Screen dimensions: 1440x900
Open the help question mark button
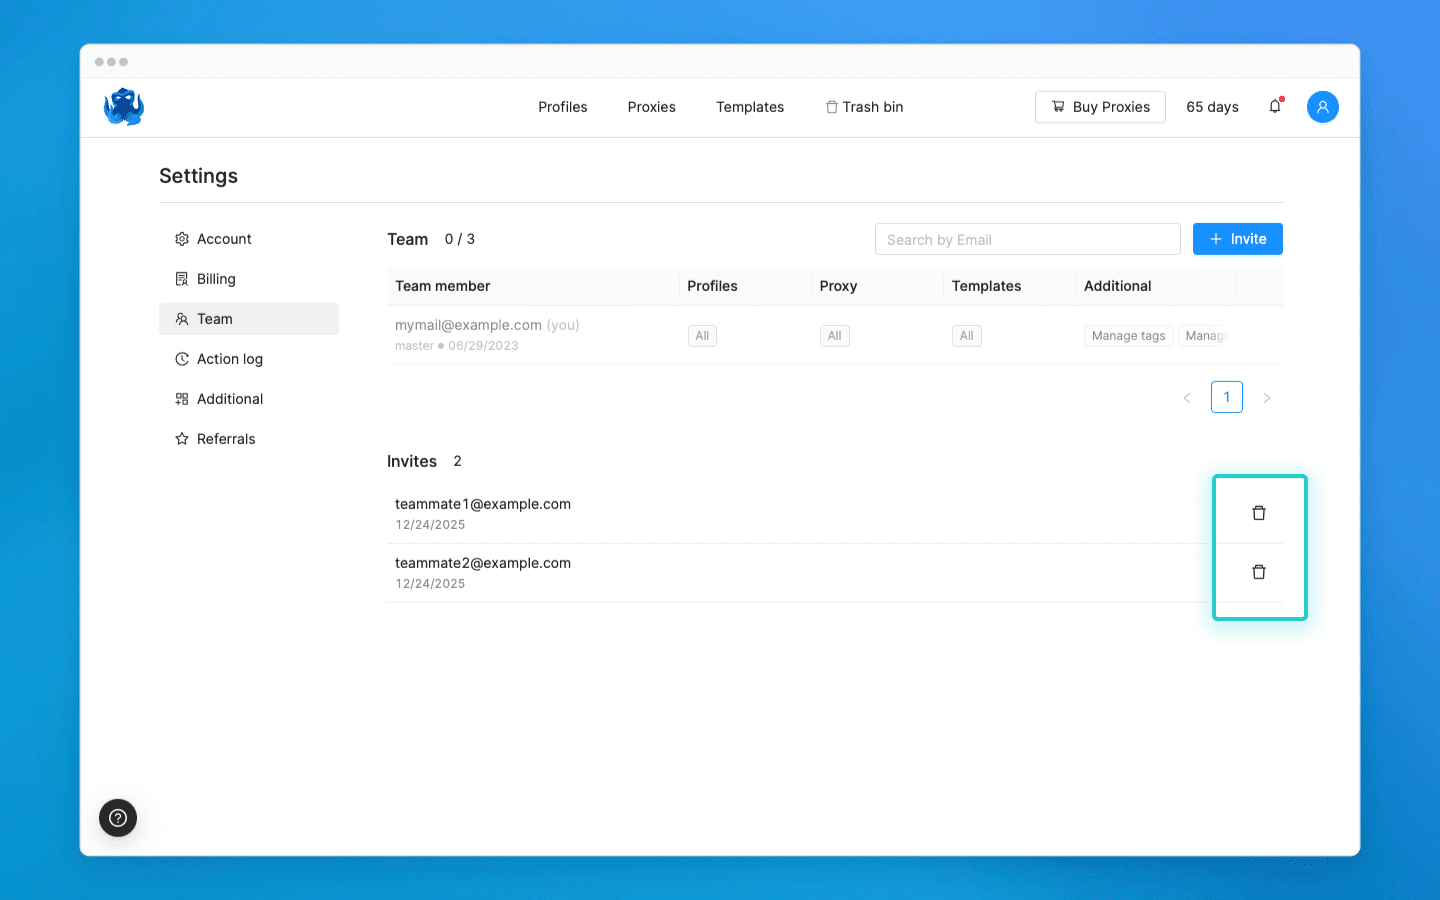(118, 818)
